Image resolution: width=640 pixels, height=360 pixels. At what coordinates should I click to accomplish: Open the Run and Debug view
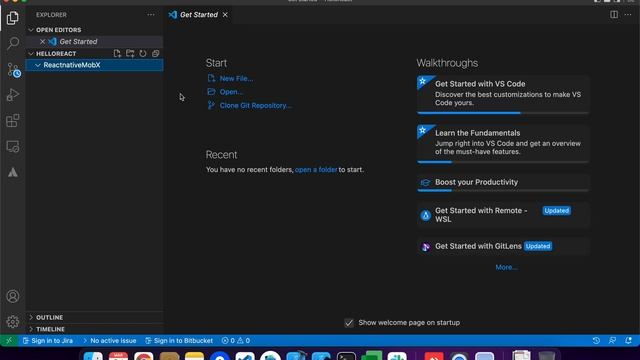tap(13, 95)
